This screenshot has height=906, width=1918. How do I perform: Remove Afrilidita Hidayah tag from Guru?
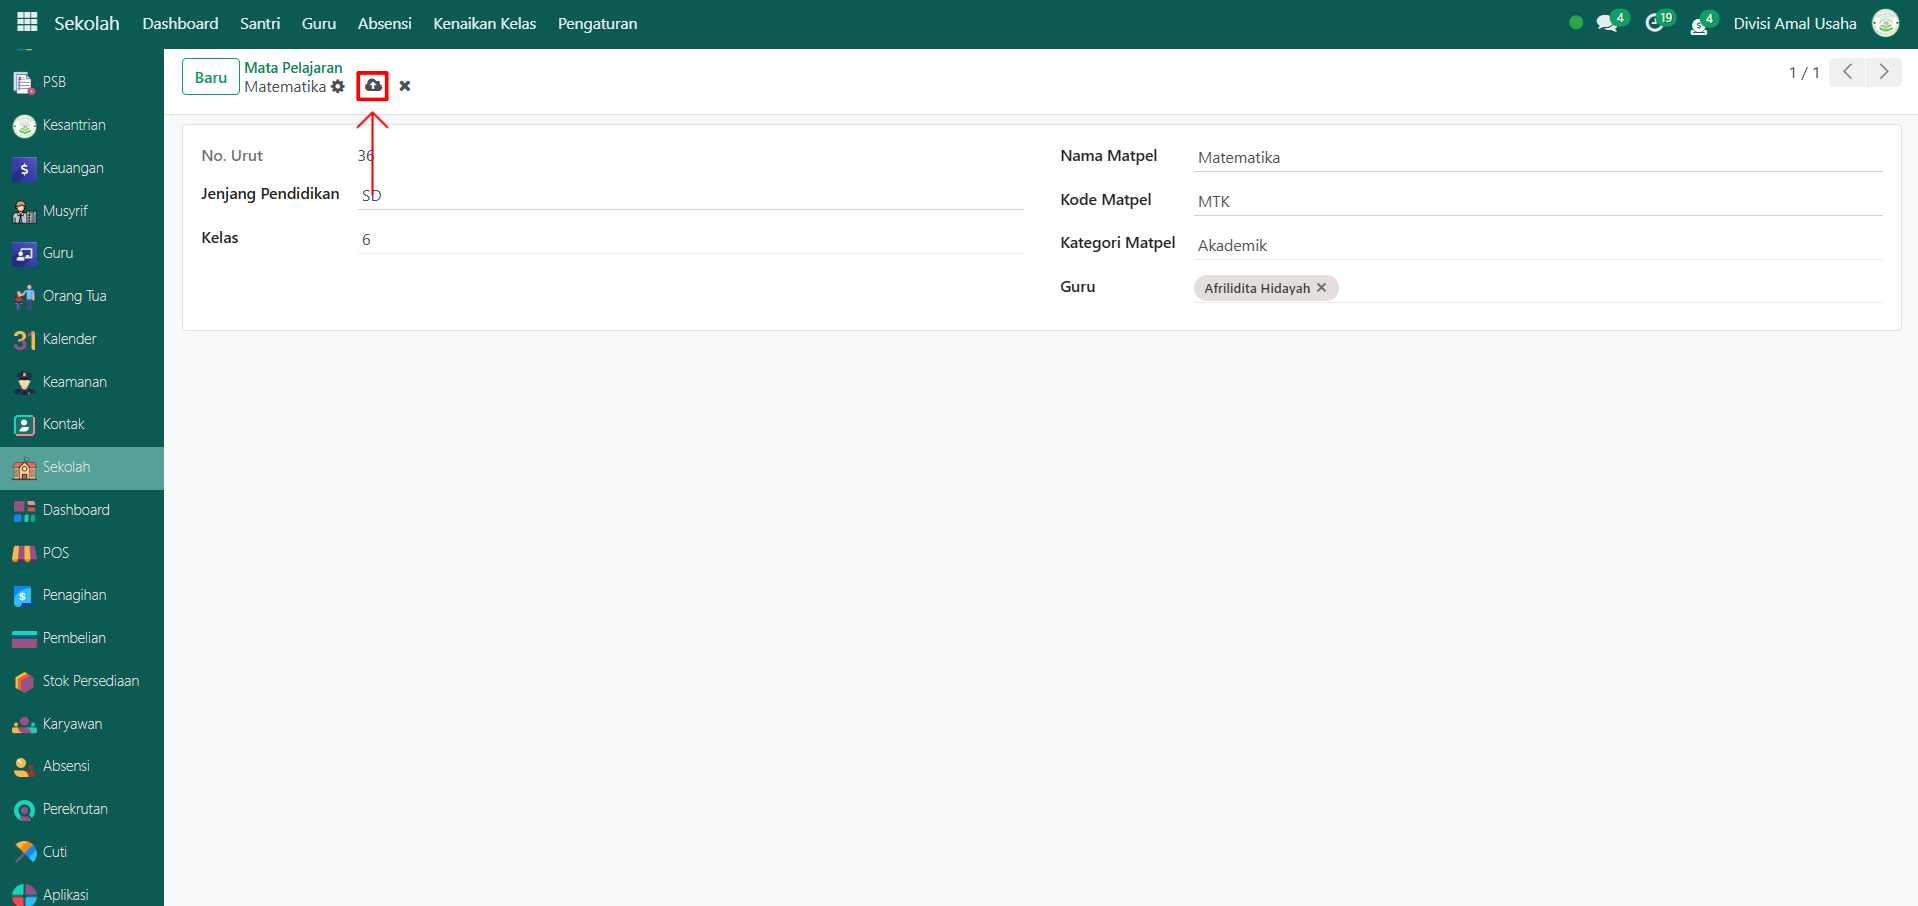pyautogui.click(x=1321, y=288)
